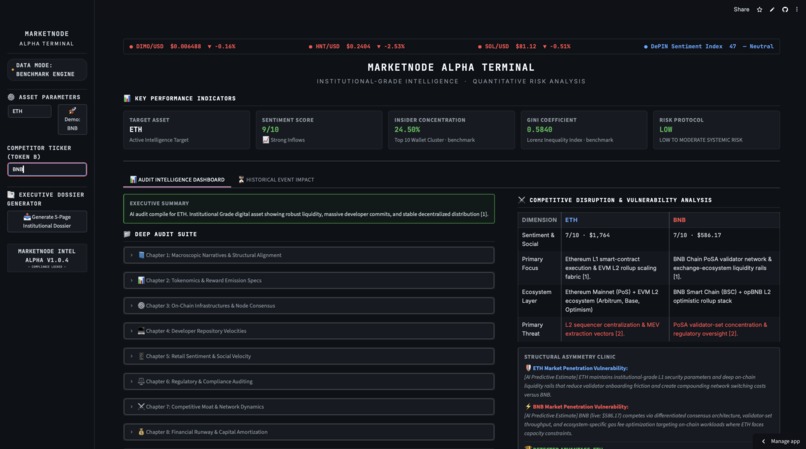Viewport: 806px width, 449px height.
Task: Click the MarketNode Intel Alpha V1.0.4 badge
Action: tap(47, 258)
